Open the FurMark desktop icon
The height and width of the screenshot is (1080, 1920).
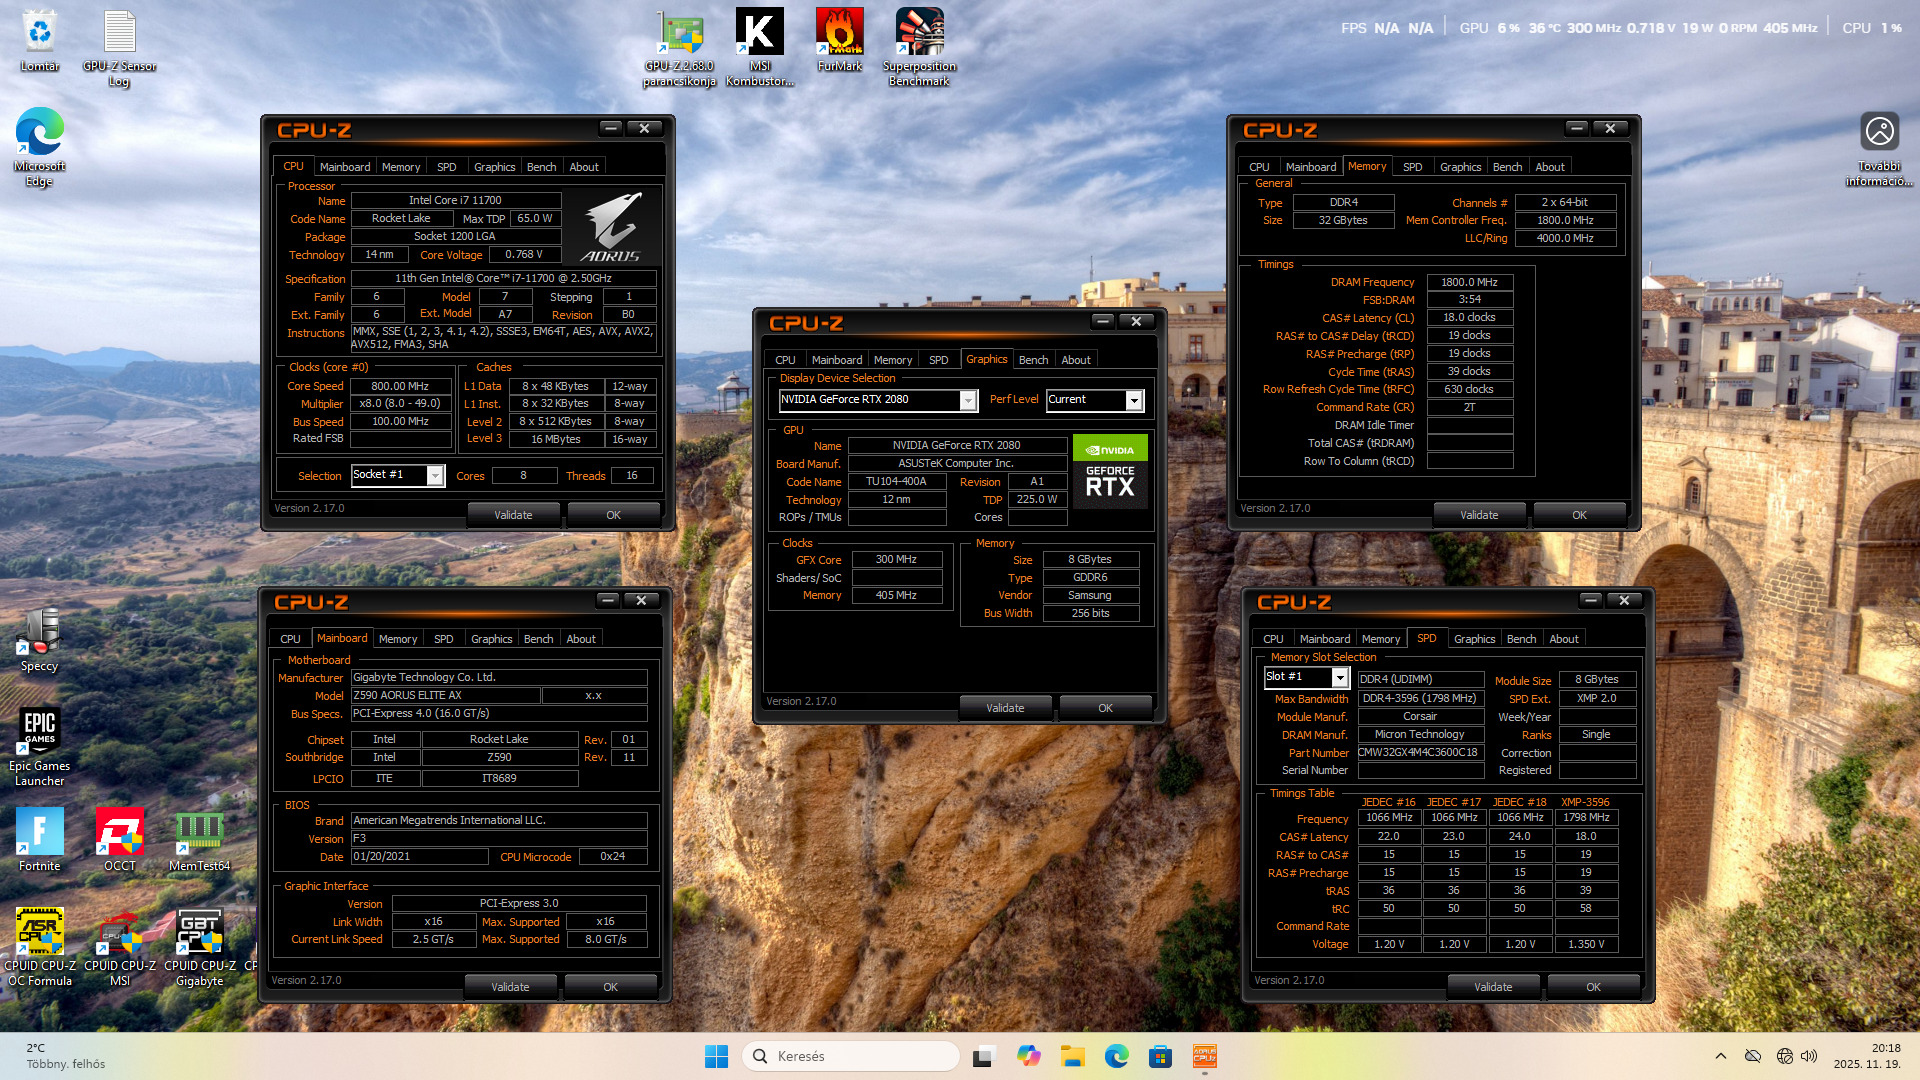(839, 33)
